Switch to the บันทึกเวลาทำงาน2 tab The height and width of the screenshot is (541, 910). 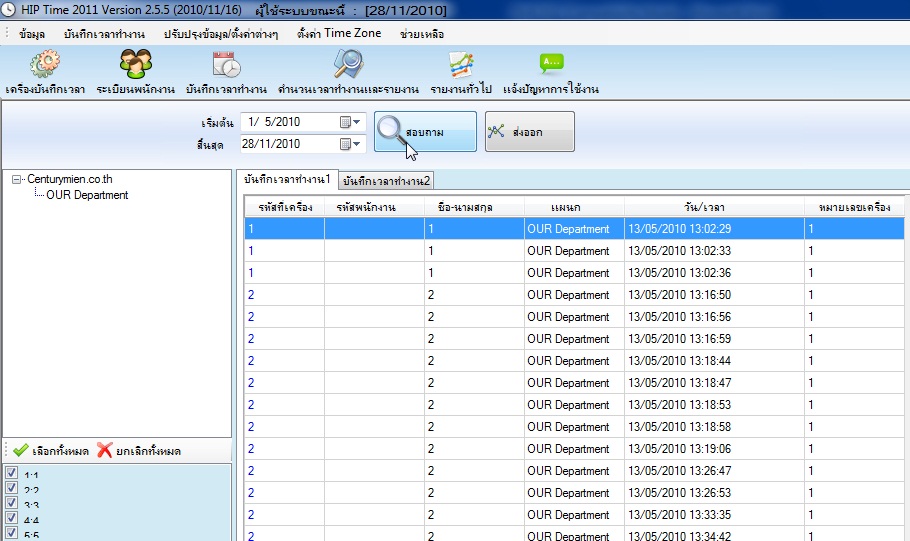(387, 180)
